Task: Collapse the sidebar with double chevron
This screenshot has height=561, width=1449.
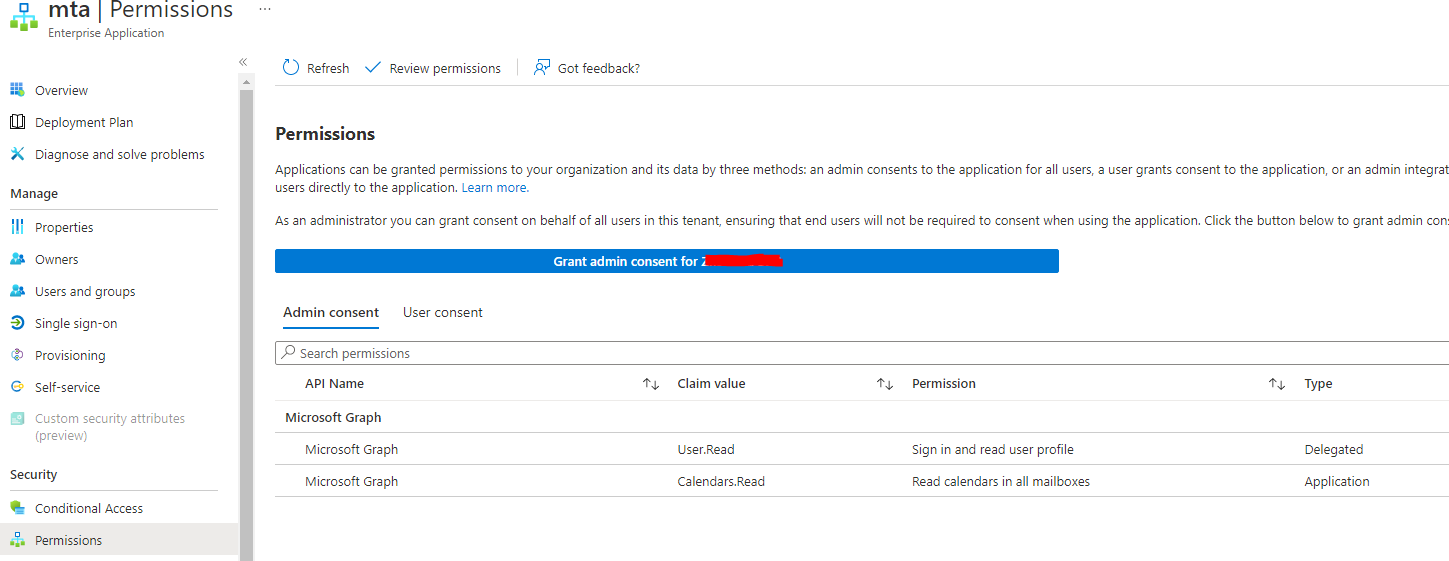Action: 243,62
